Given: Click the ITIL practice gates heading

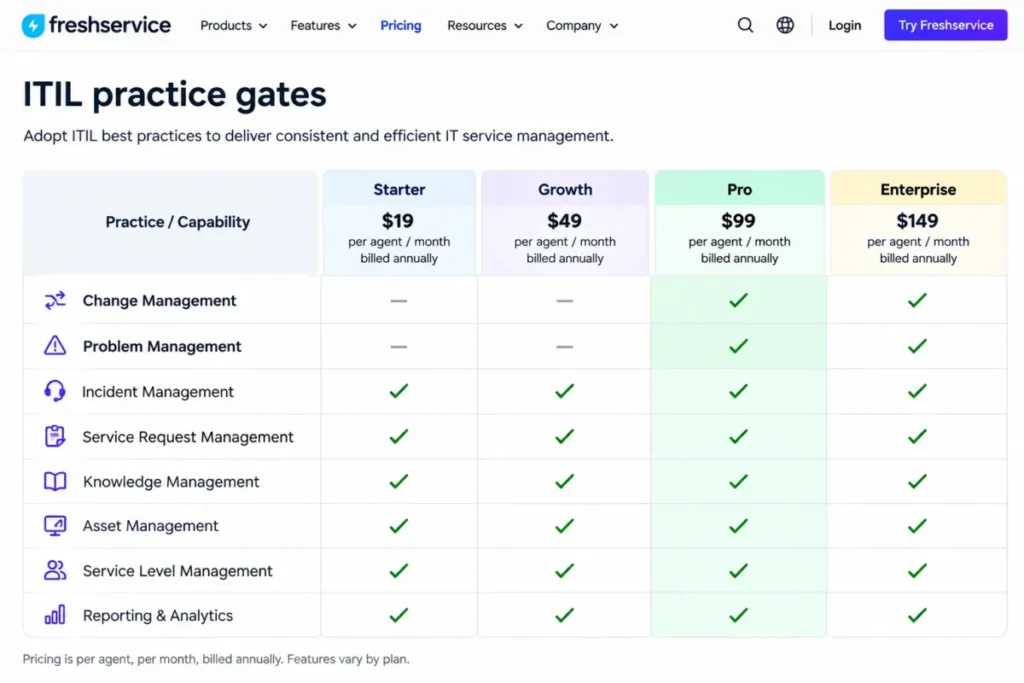Looking at the screenshot, I should point(174,94).
